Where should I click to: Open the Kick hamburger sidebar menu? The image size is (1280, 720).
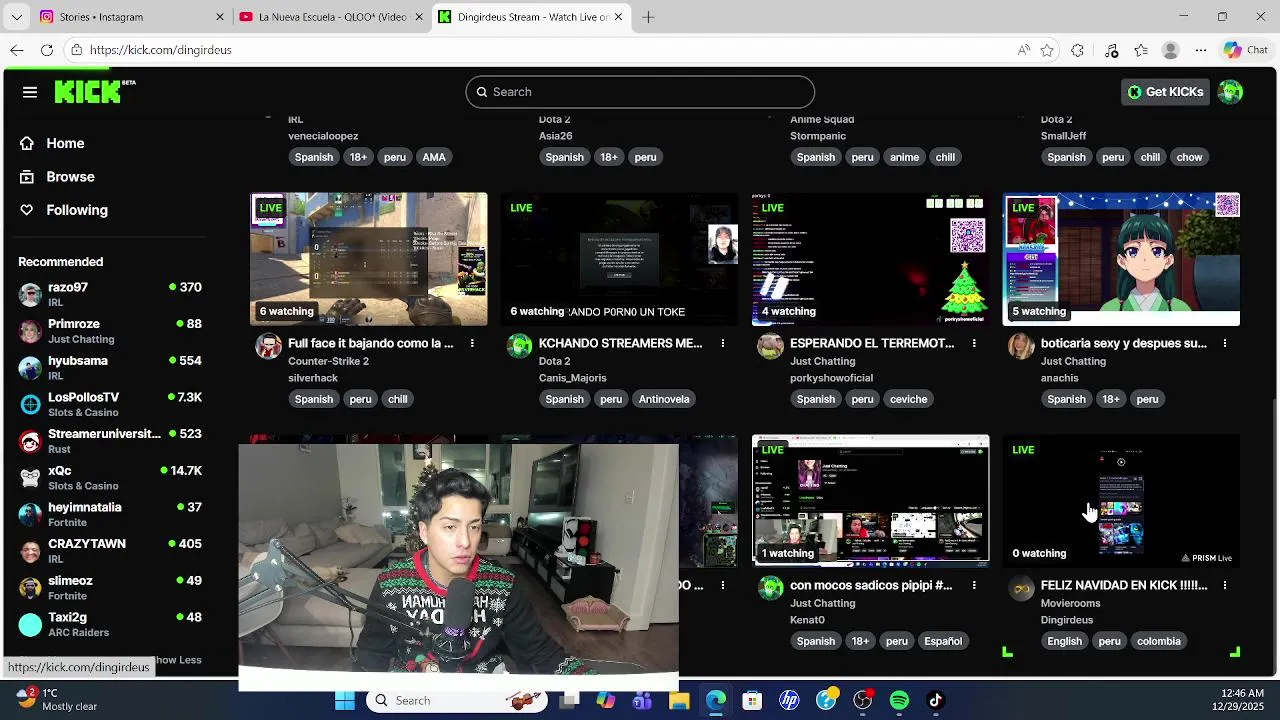point(30,92)
